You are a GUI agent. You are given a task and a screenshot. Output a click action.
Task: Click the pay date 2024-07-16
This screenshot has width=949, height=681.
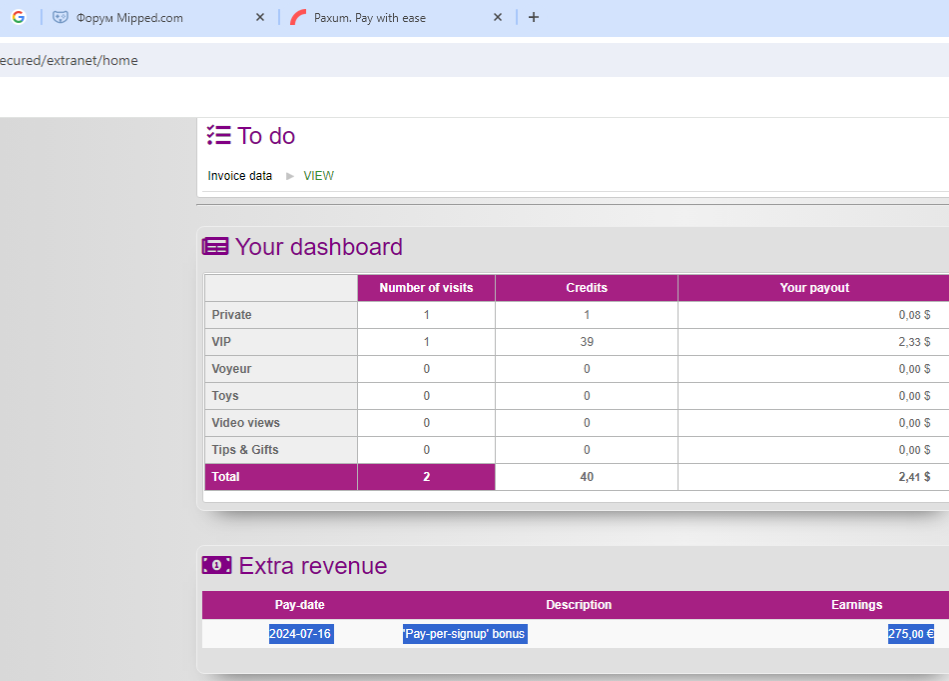[x=301, y=634]
